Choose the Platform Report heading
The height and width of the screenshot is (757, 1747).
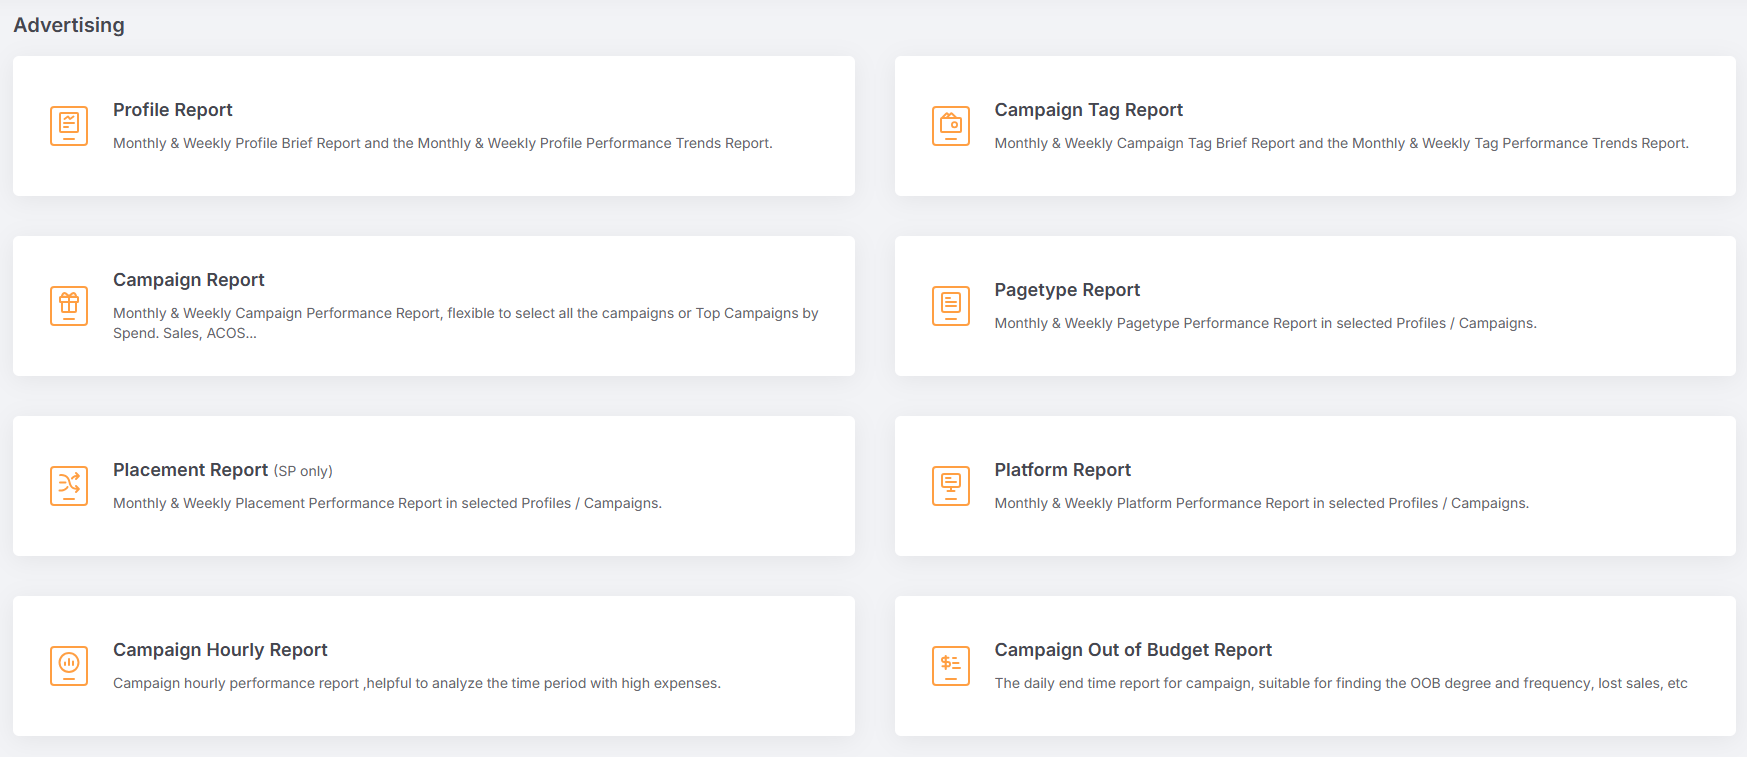pyautogui.click(x=1062, y=470)
